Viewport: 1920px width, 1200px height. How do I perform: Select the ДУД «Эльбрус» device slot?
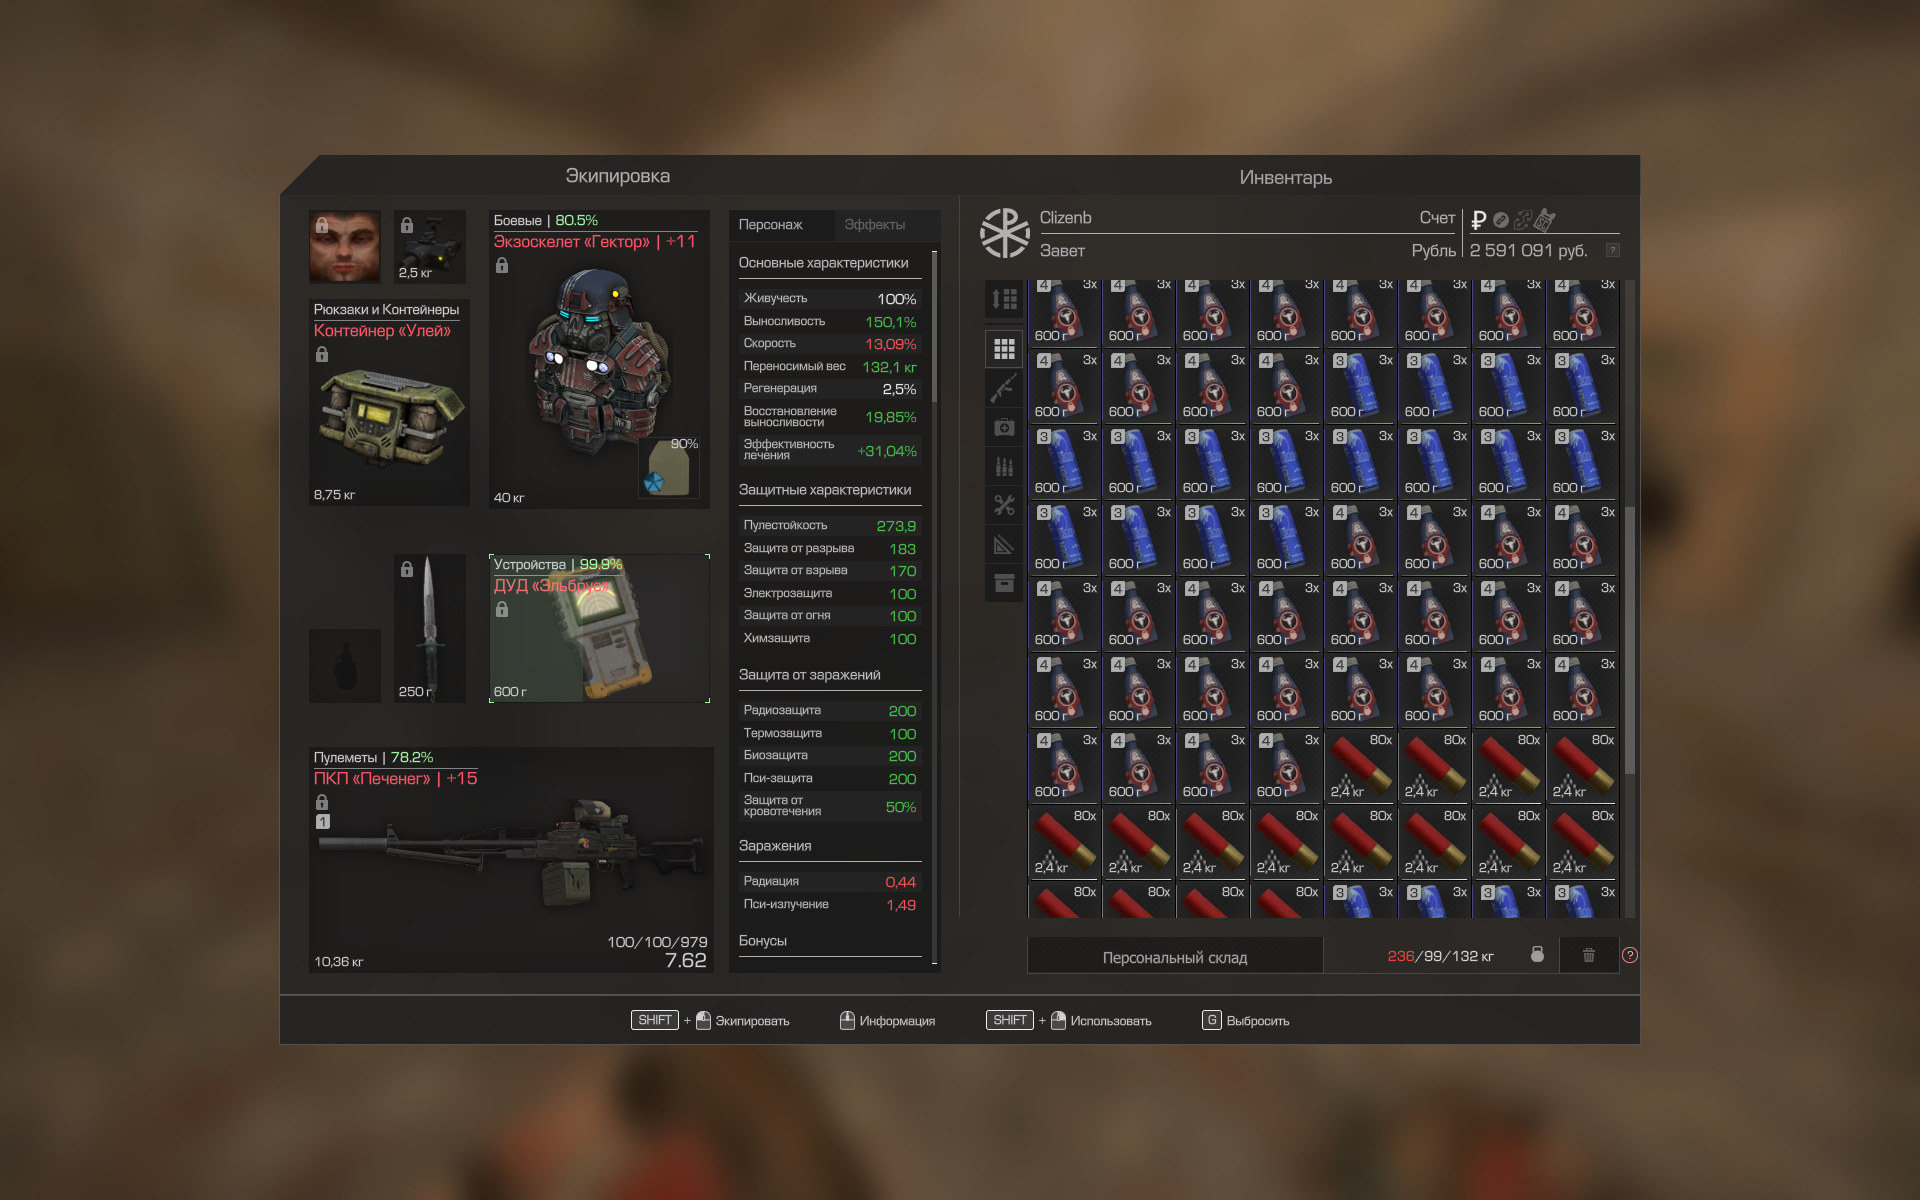[x=599, y=628]
